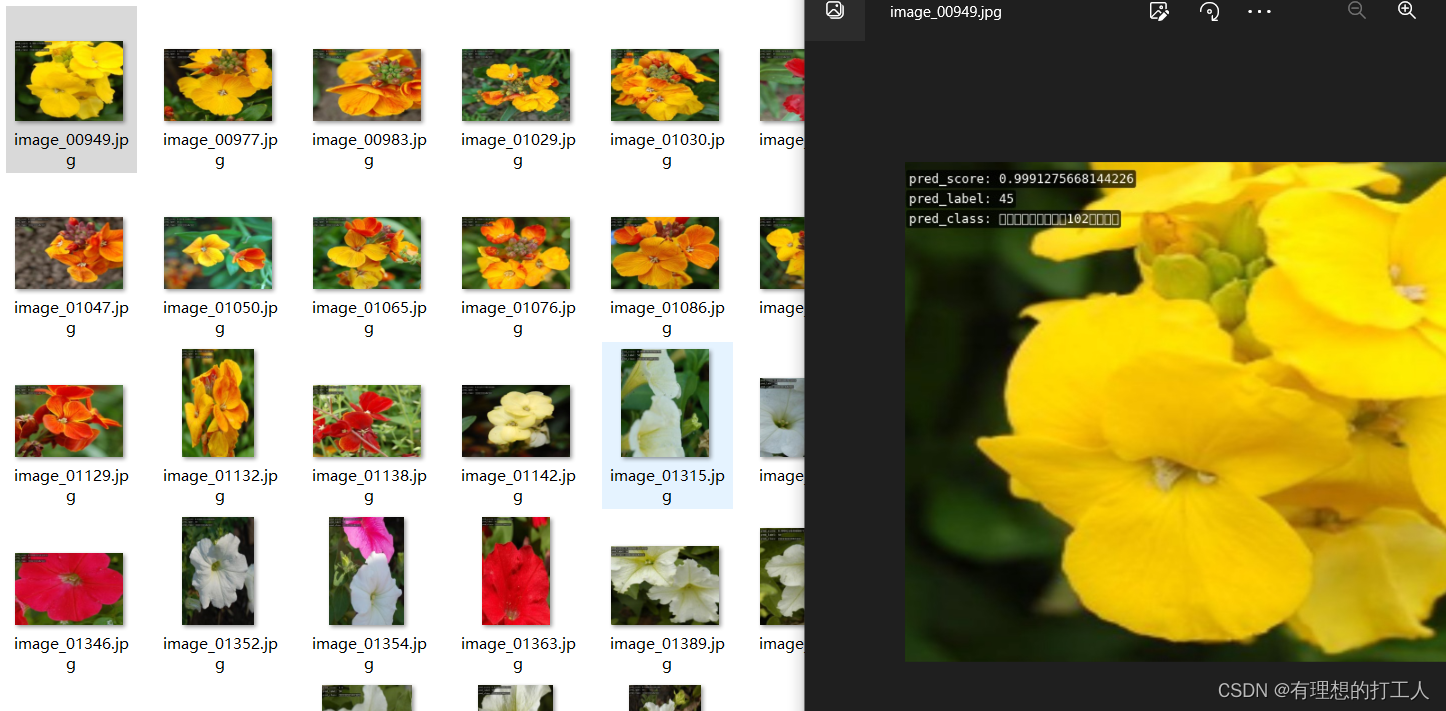Select the image_01047.jpg thumbnail
1446x711 pixels.
69,253
